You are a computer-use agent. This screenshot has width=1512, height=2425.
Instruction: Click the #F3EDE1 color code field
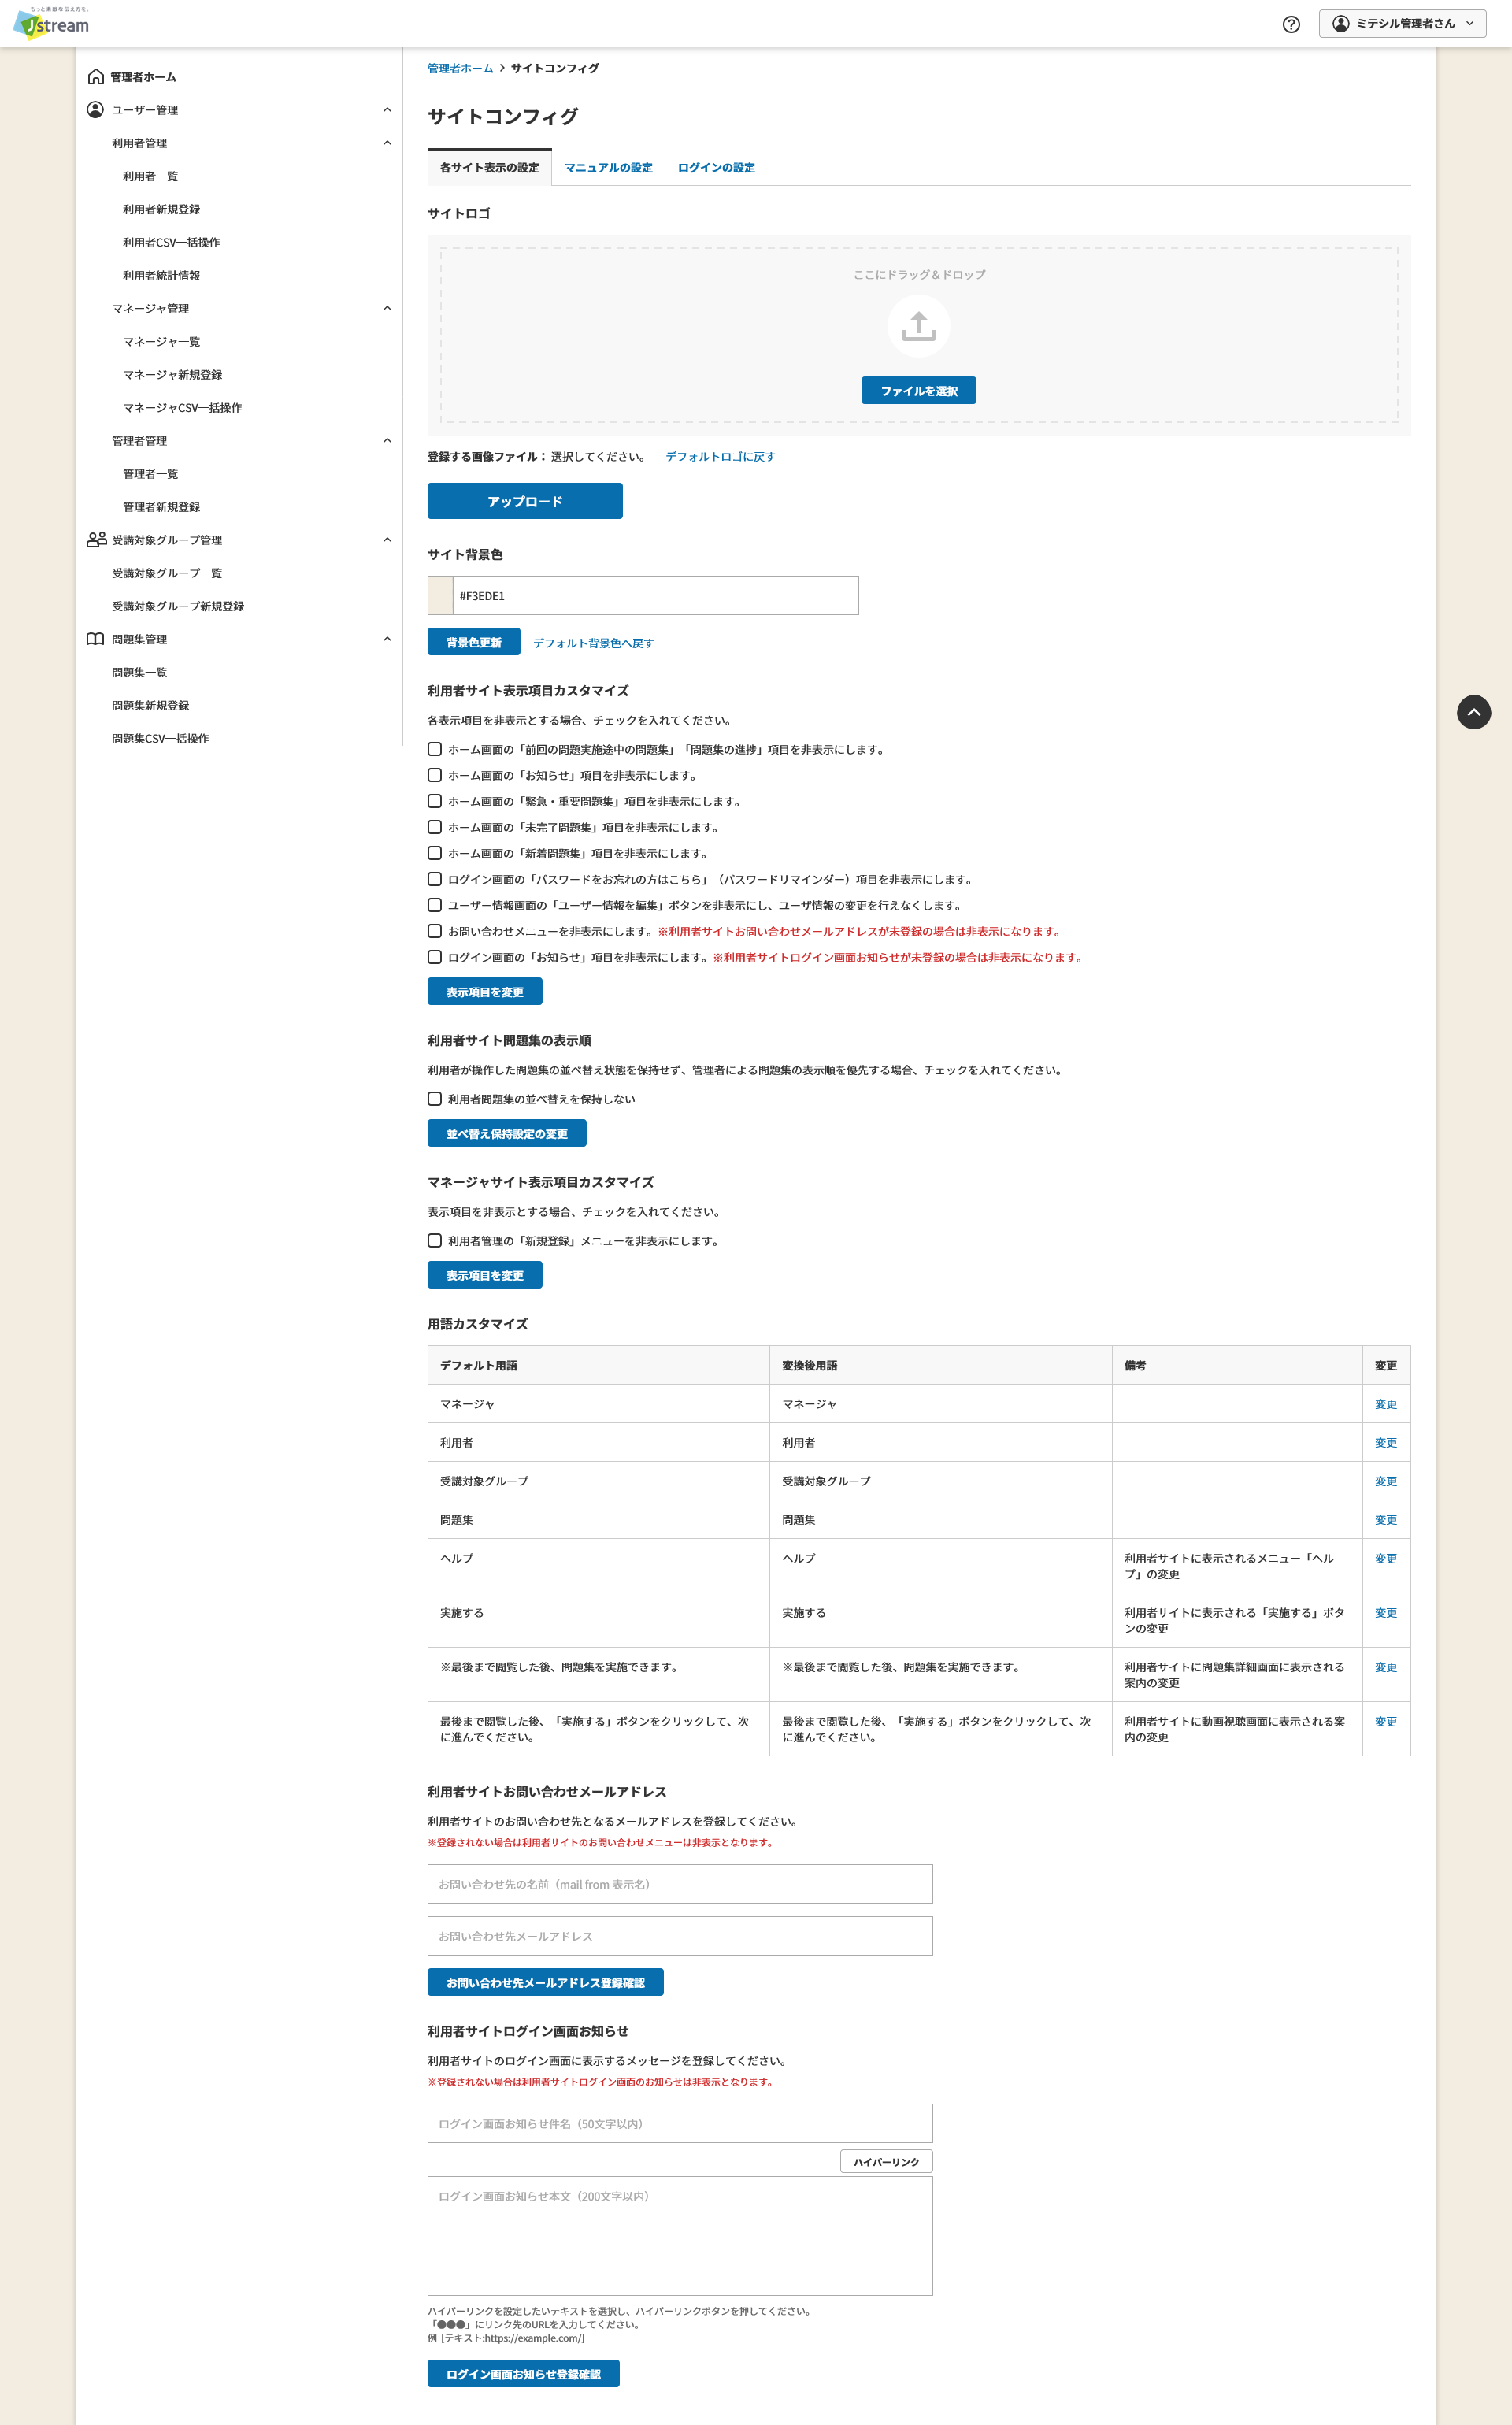pyautogui.click(x=655, y=596)
